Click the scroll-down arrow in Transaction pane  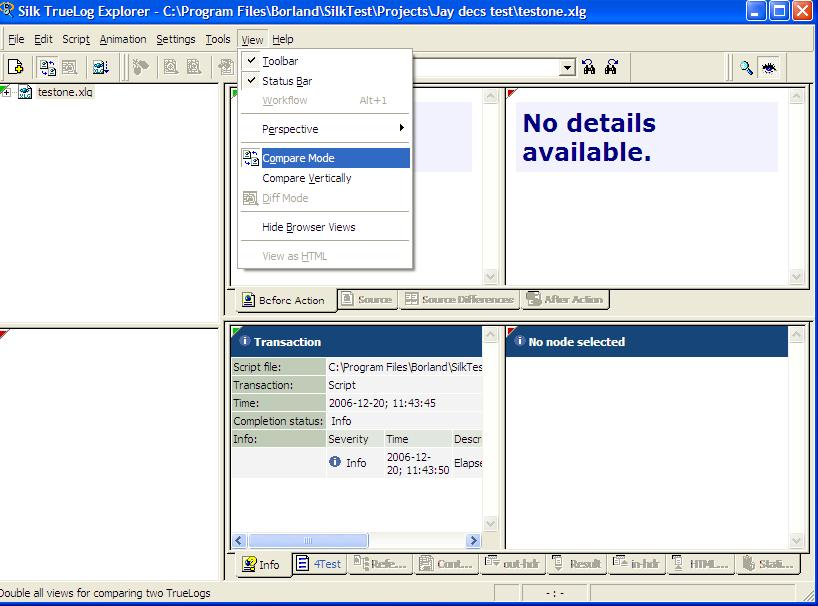coord(490,524)
